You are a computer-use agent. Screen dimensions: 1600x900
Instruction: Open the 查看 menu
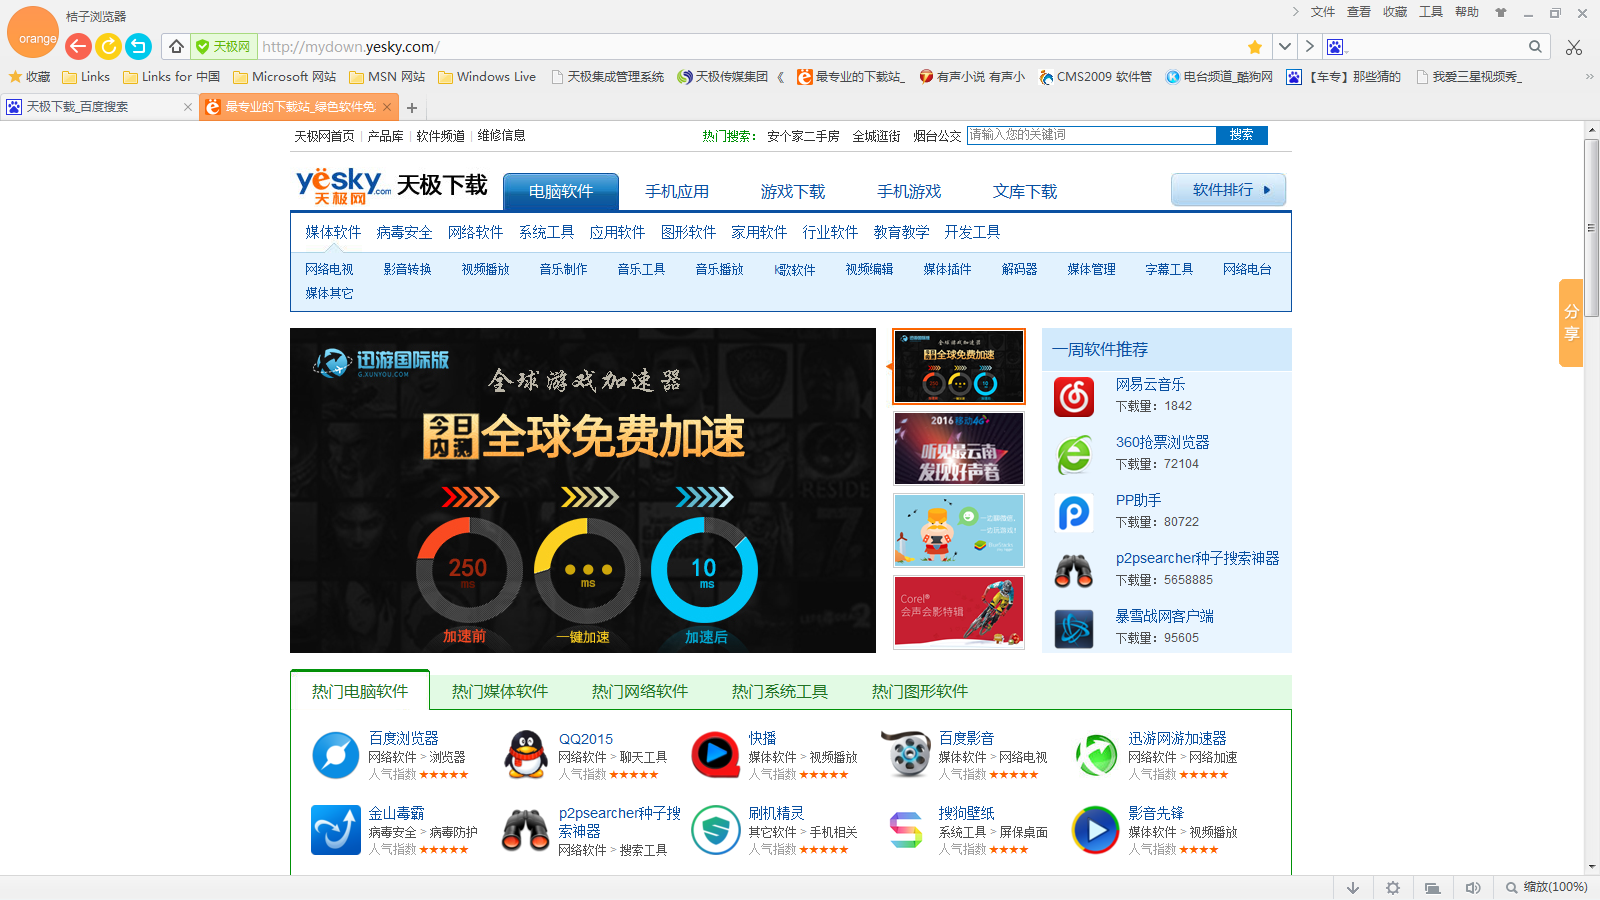1359,12
